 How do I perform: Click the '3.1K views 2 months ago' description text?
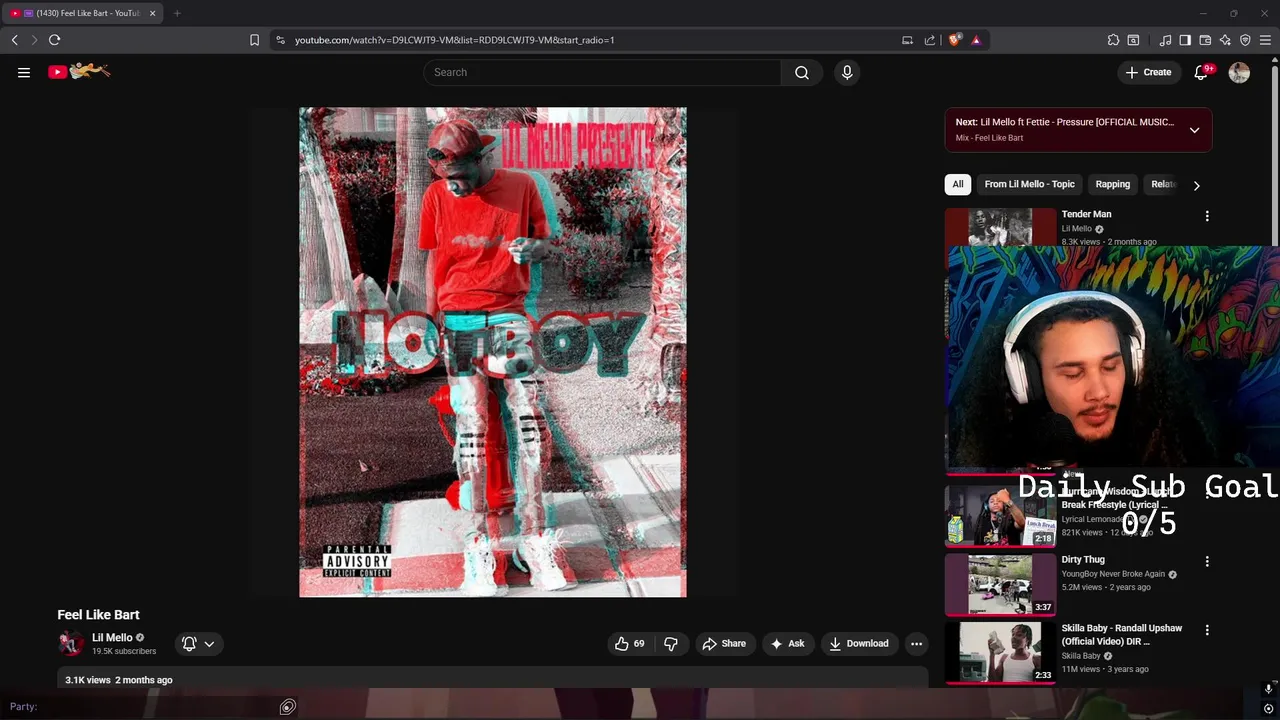pyautogui.click(x=119, y=680)
